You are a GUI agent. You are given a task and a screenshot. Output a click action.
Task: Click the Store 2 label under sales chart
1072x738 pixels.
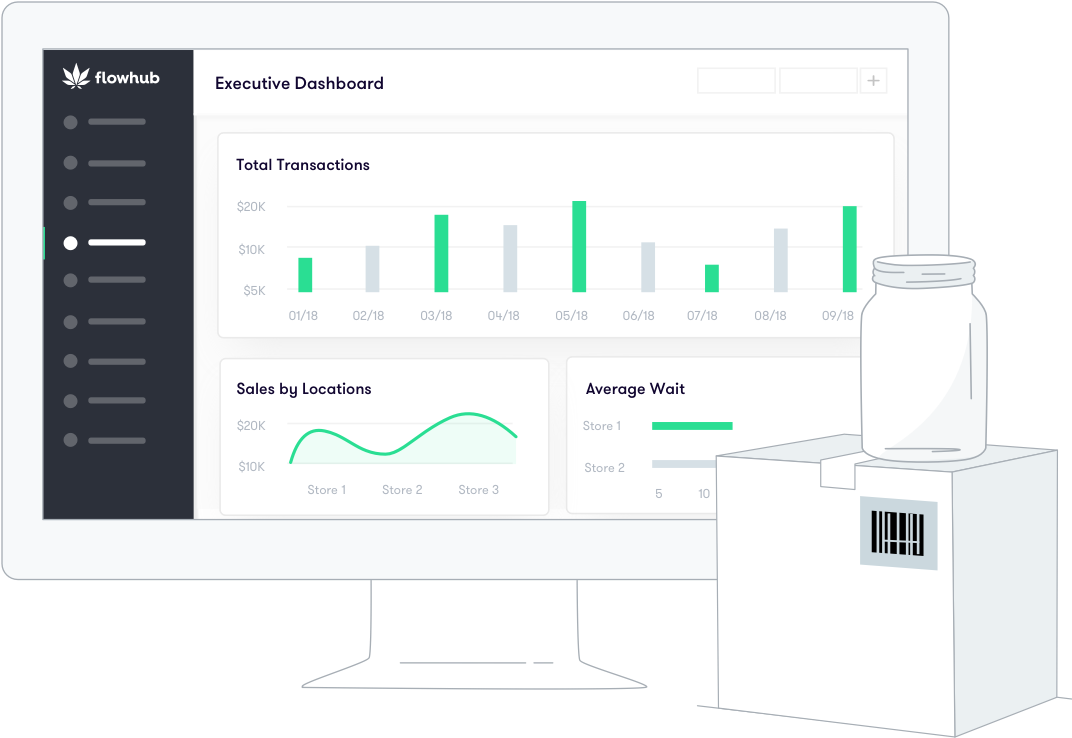(402, 490)
